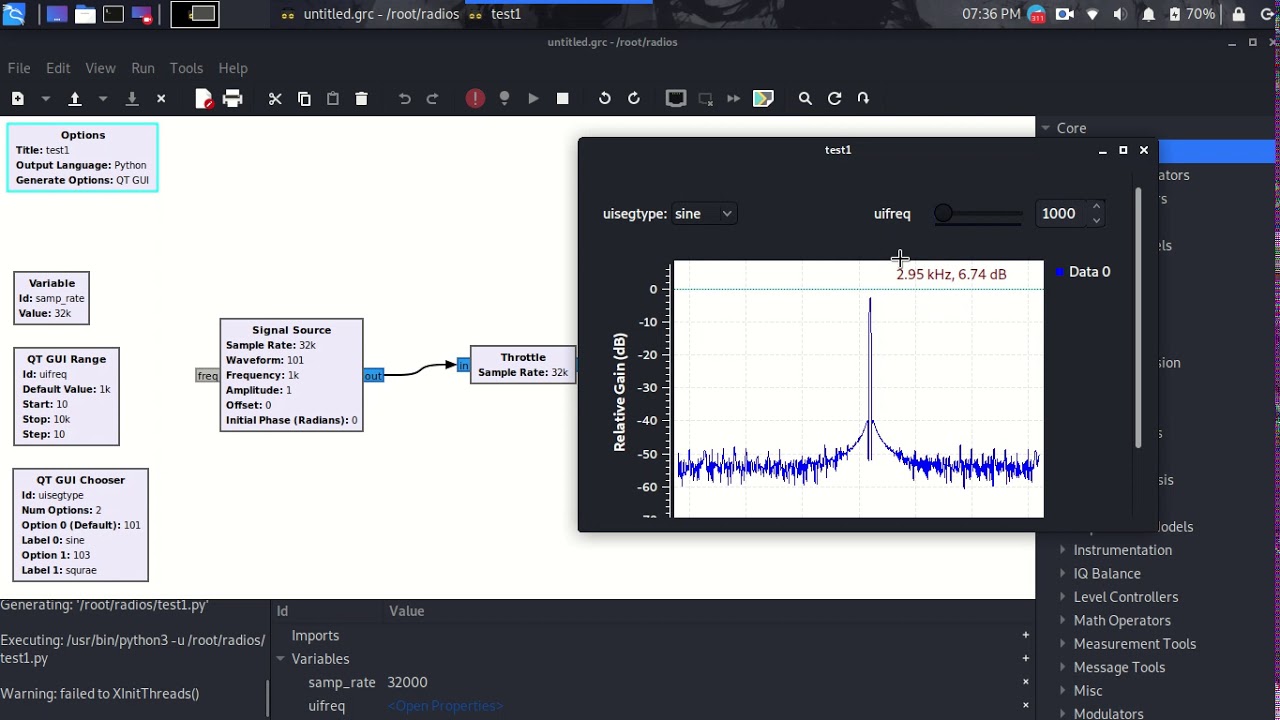This screenshot has height=720, width=1280.
Task: Collapse the Variables tree section
Action: 280,659
